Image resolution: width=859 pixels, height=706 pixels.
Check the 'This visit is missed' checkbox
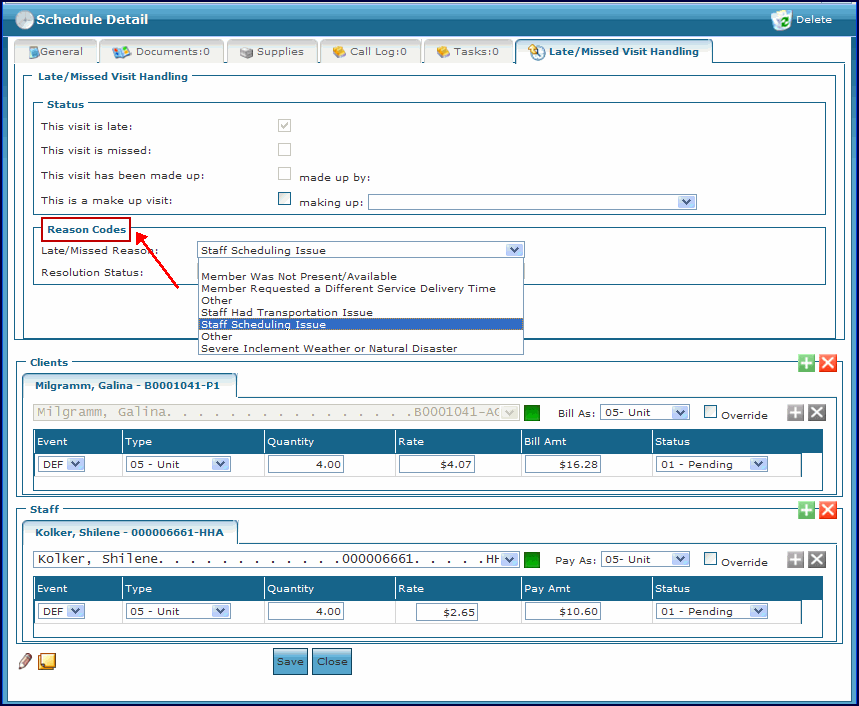tap(285, 150)
